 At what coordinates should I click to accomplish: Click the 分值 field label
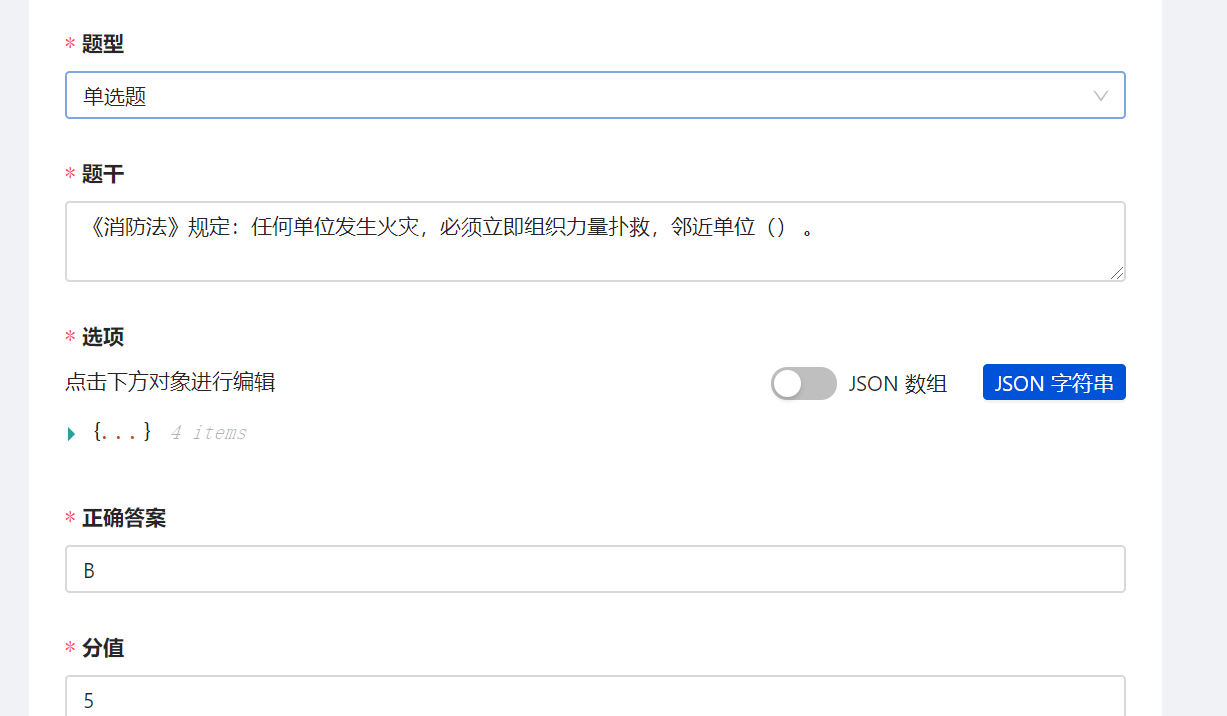(x=103, y=648)
